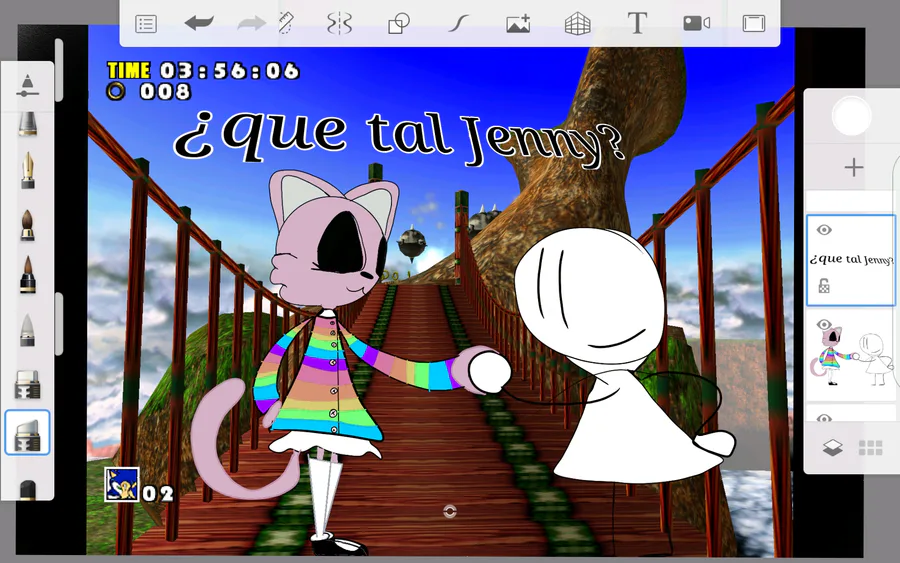Adjust the lower brush opacity slider
This screenshot has height=563, width=900.
coord(59,323)
